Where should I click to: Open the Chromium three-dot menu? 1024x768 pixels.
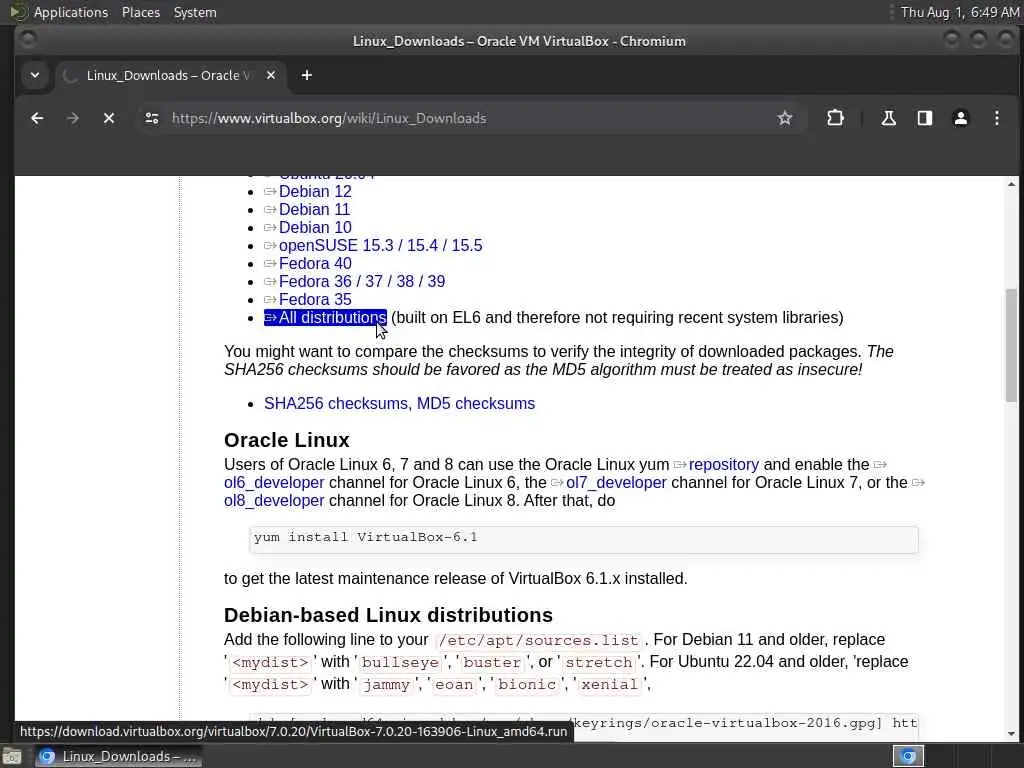(x=997, y=118)
